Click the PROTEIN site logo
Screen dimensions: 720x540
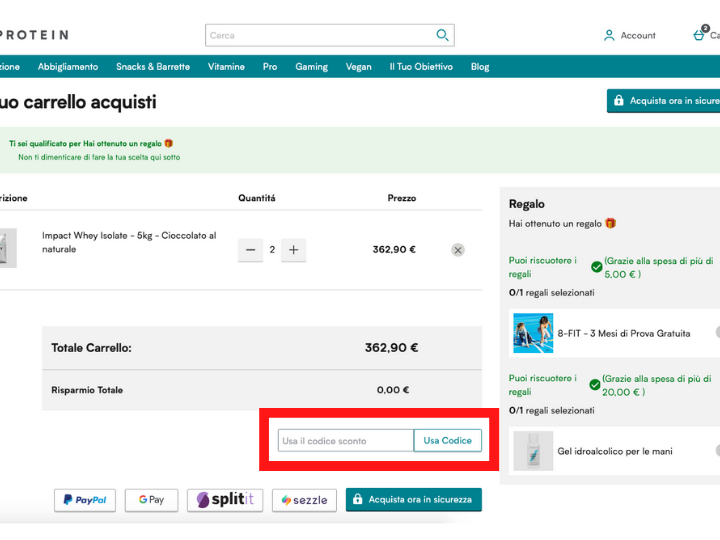[34, 35]
